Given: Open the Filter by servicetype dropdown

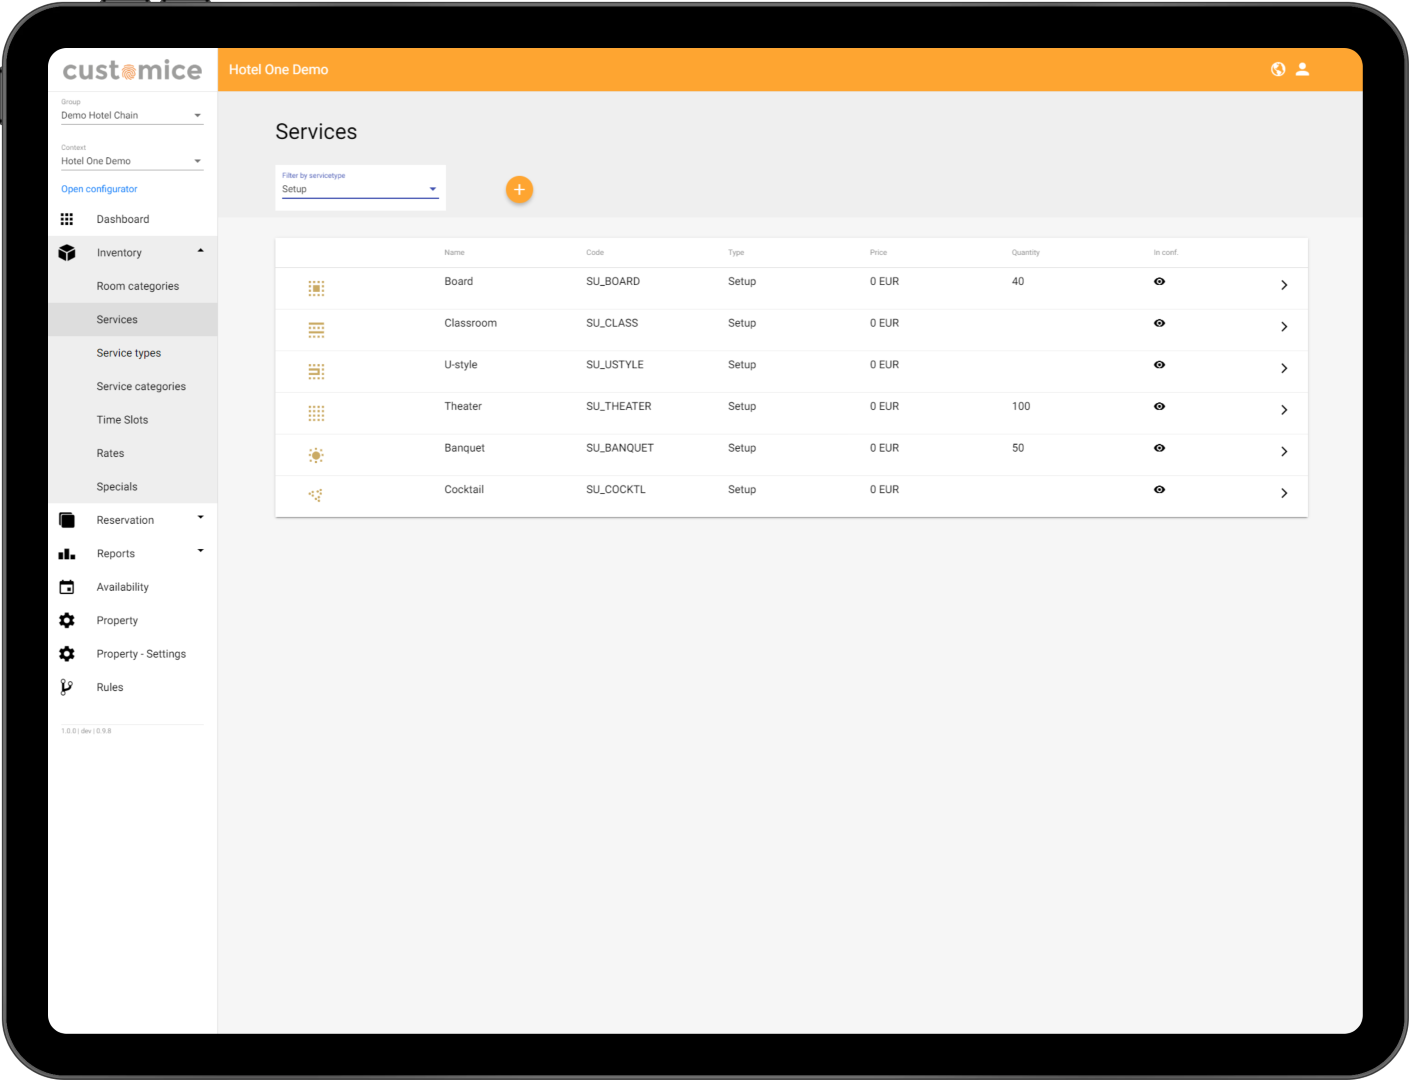Looking at the screenshot, I should pyautogui.click(x=360, y=189).
